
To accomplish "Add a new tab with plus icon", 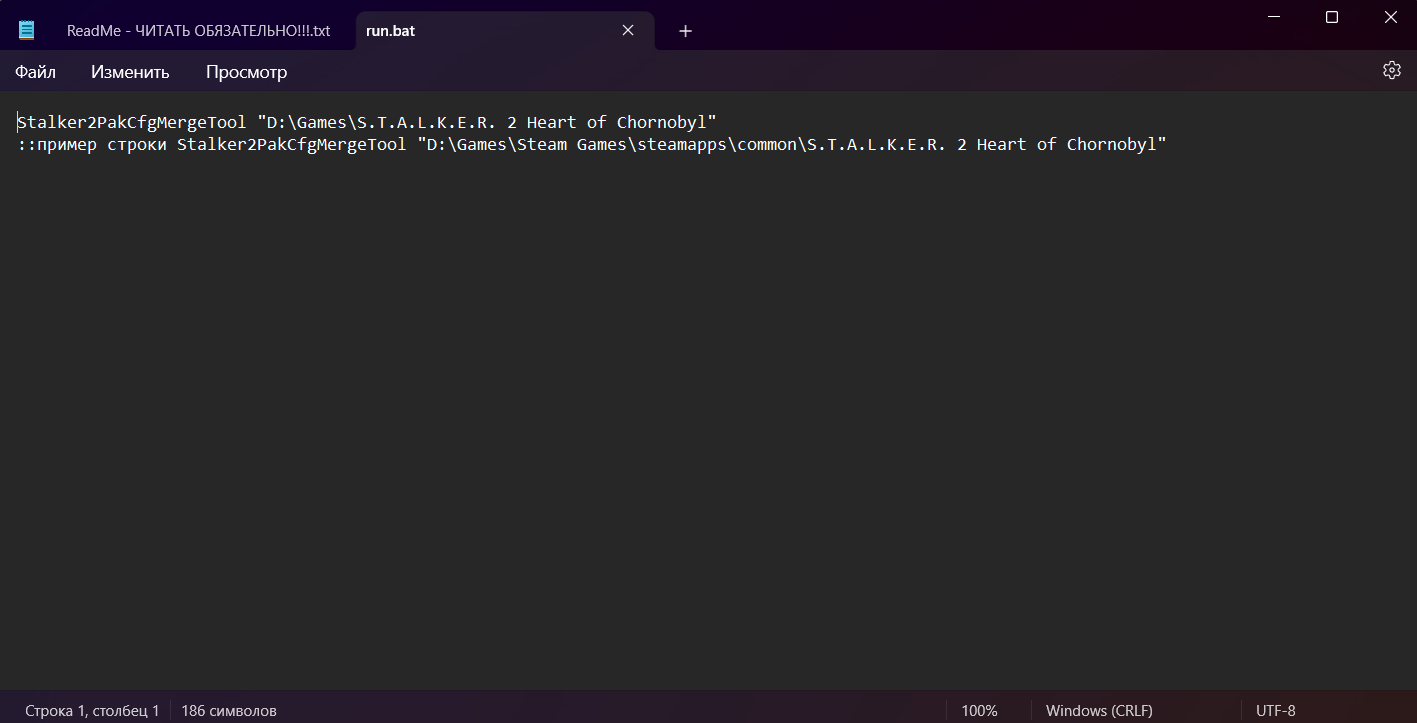I will coord(685,31).
